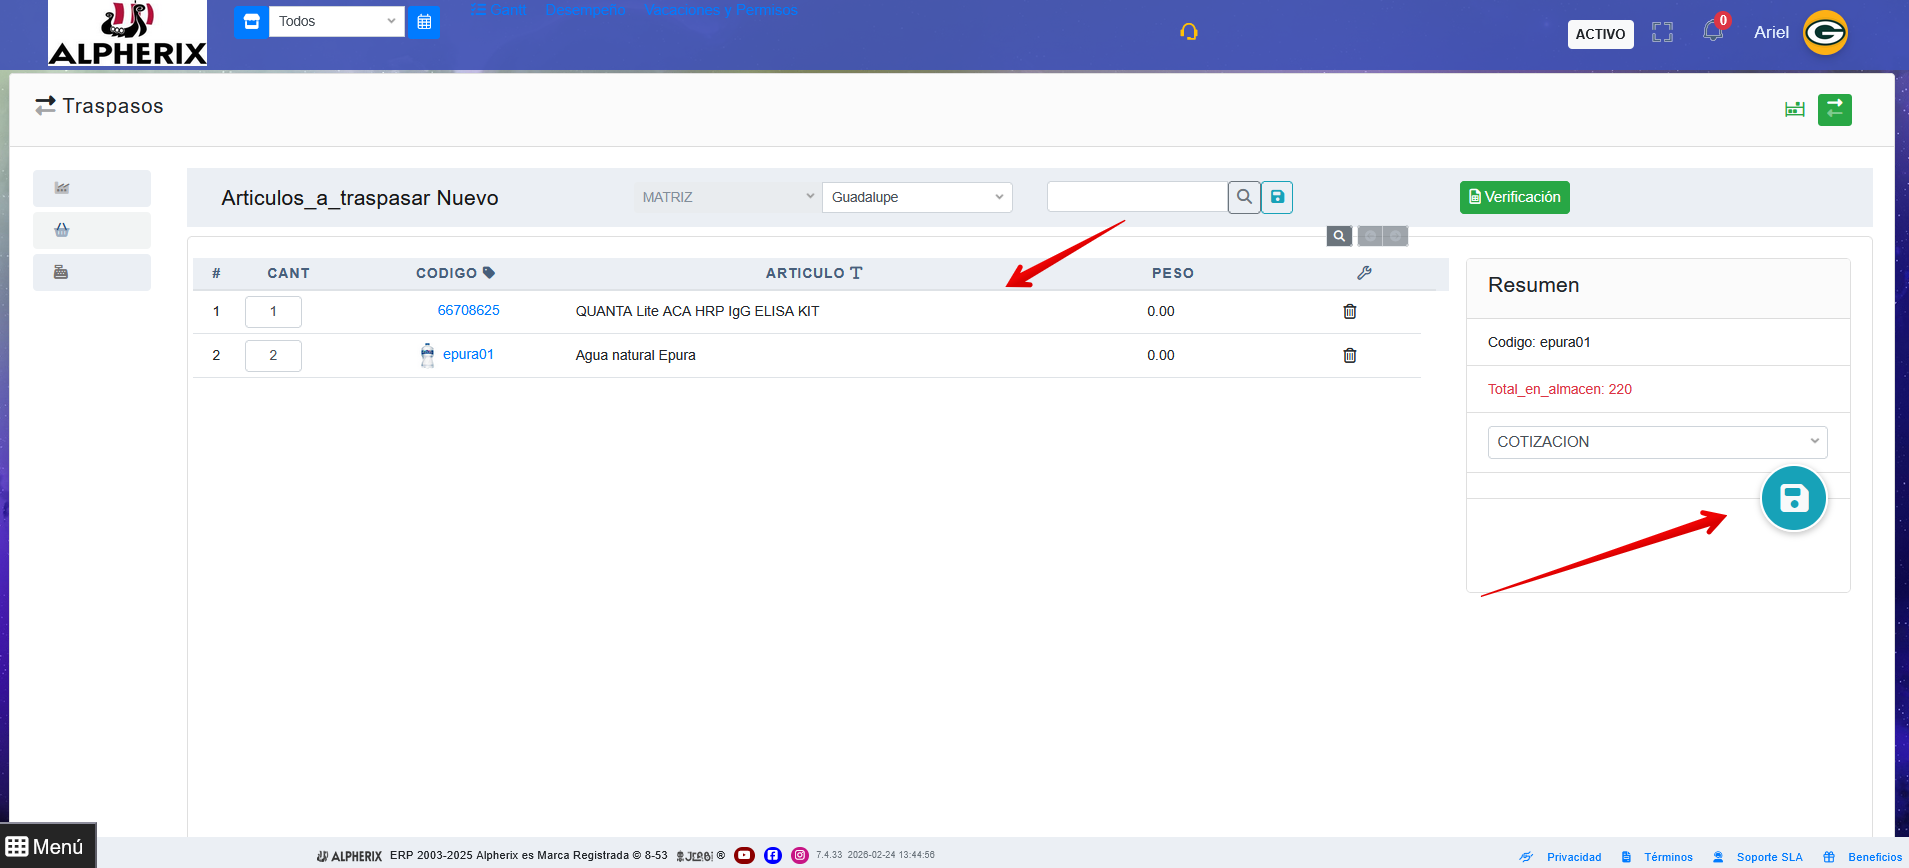Open the Todos store dropdown
The image size is (1909, 868).
coord(336,22)
